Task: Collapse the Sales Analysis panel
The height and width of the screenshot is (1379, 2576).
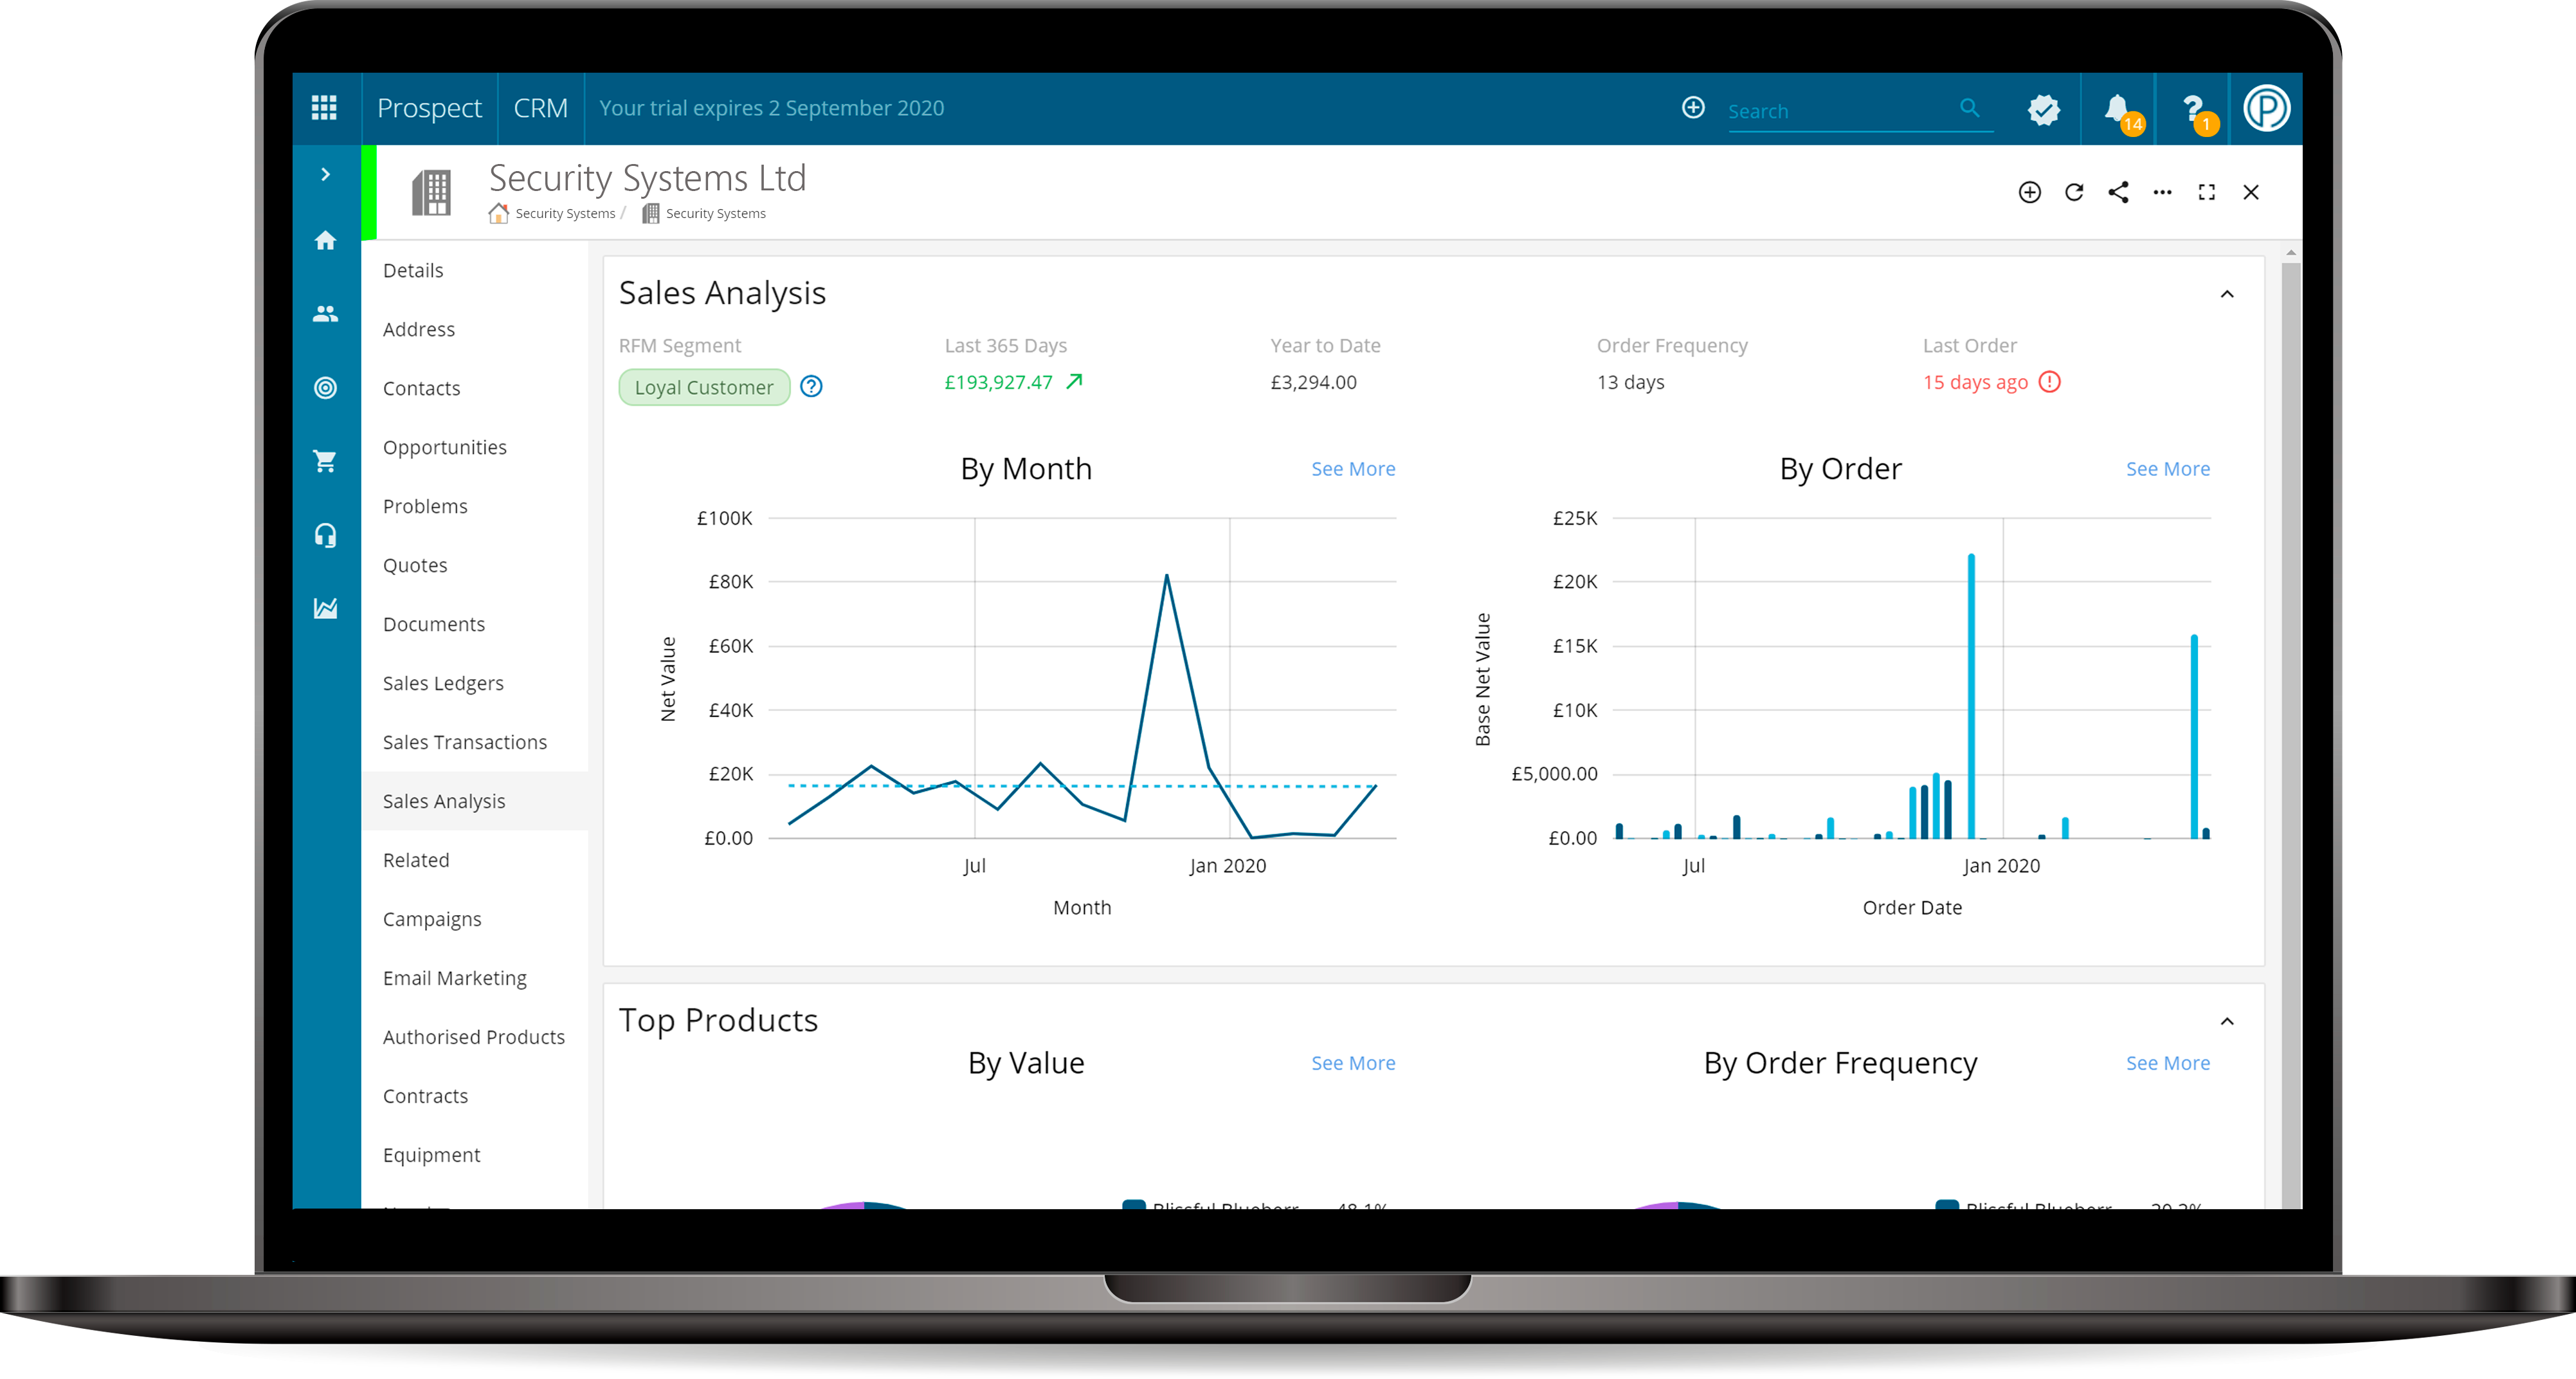Action: 2227,294
